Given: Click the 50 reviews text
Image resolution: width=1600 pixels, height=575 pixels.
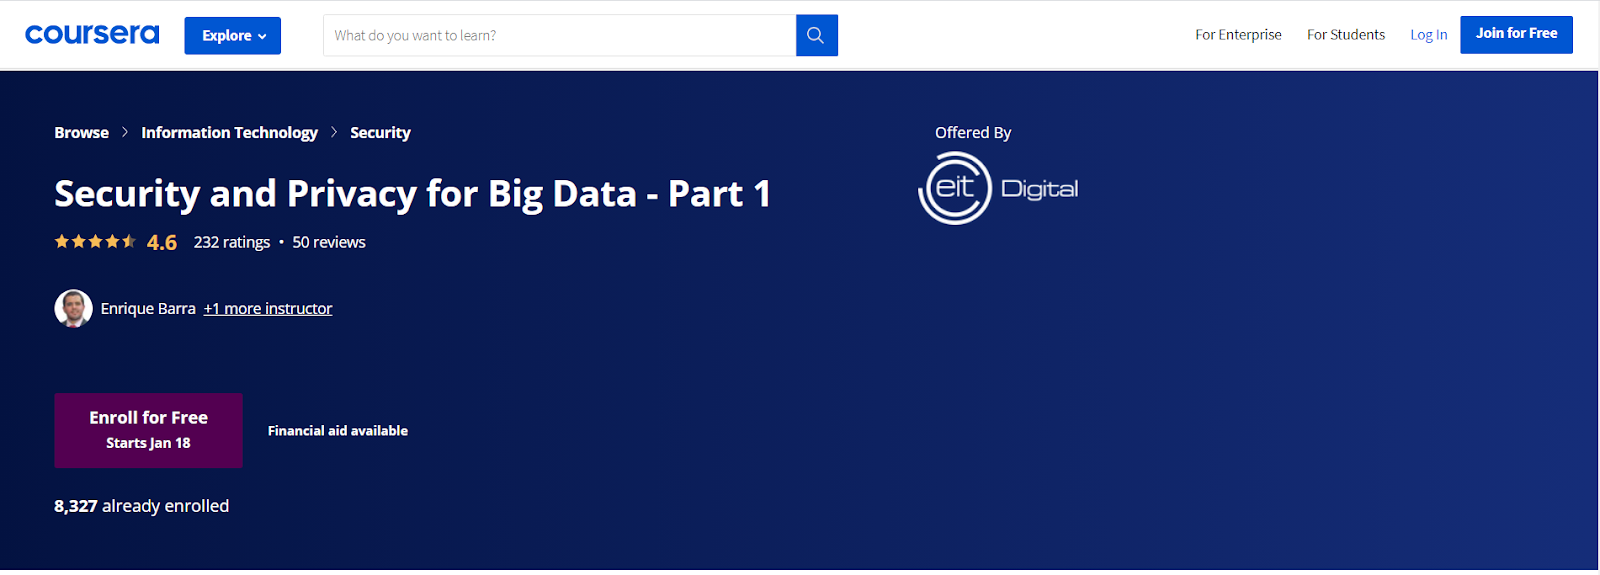Looking at the screenshot, I should tap(329, 243).
